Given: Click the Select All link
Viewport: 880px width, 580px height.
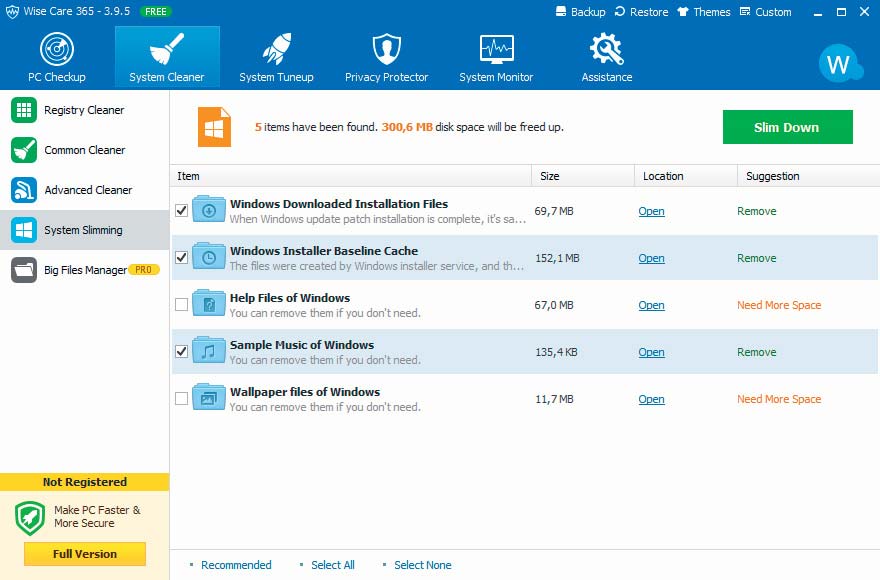Looking at the screenshot, I should (x=333, y=565).
